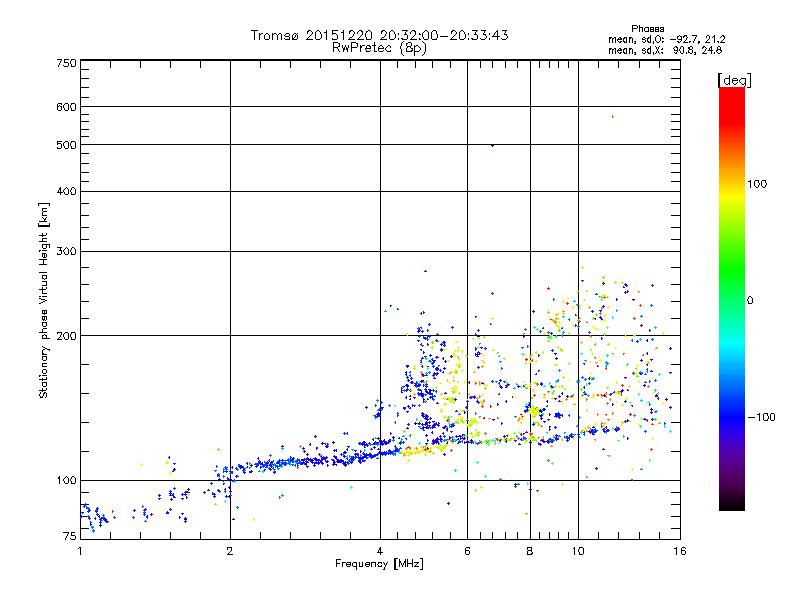Screen dimensions: 800x600
Task: Click the x-axis tick label '10'
Action: (578, 551)
